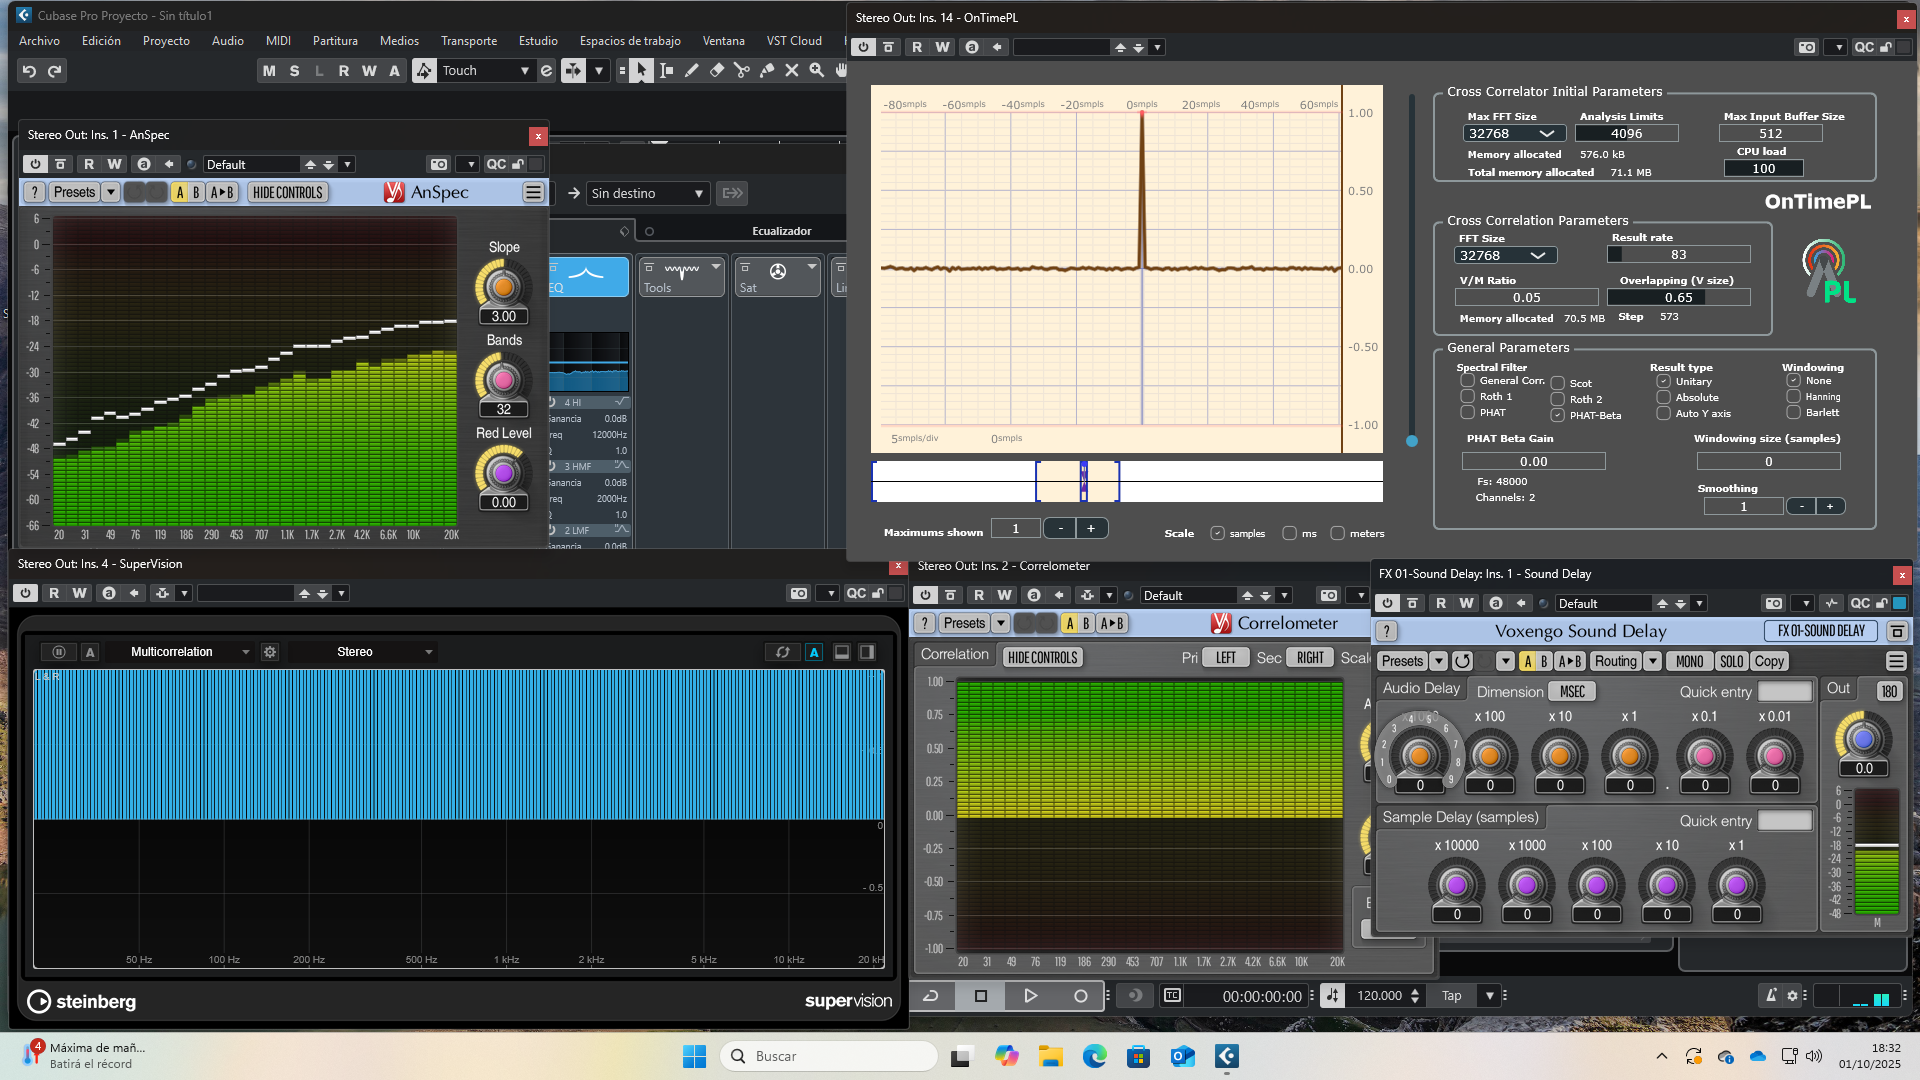The width and height of the screenshot is (1920, 1080).
Task: Set scale to ms in OnTimePL
Action: point(1289,533)
